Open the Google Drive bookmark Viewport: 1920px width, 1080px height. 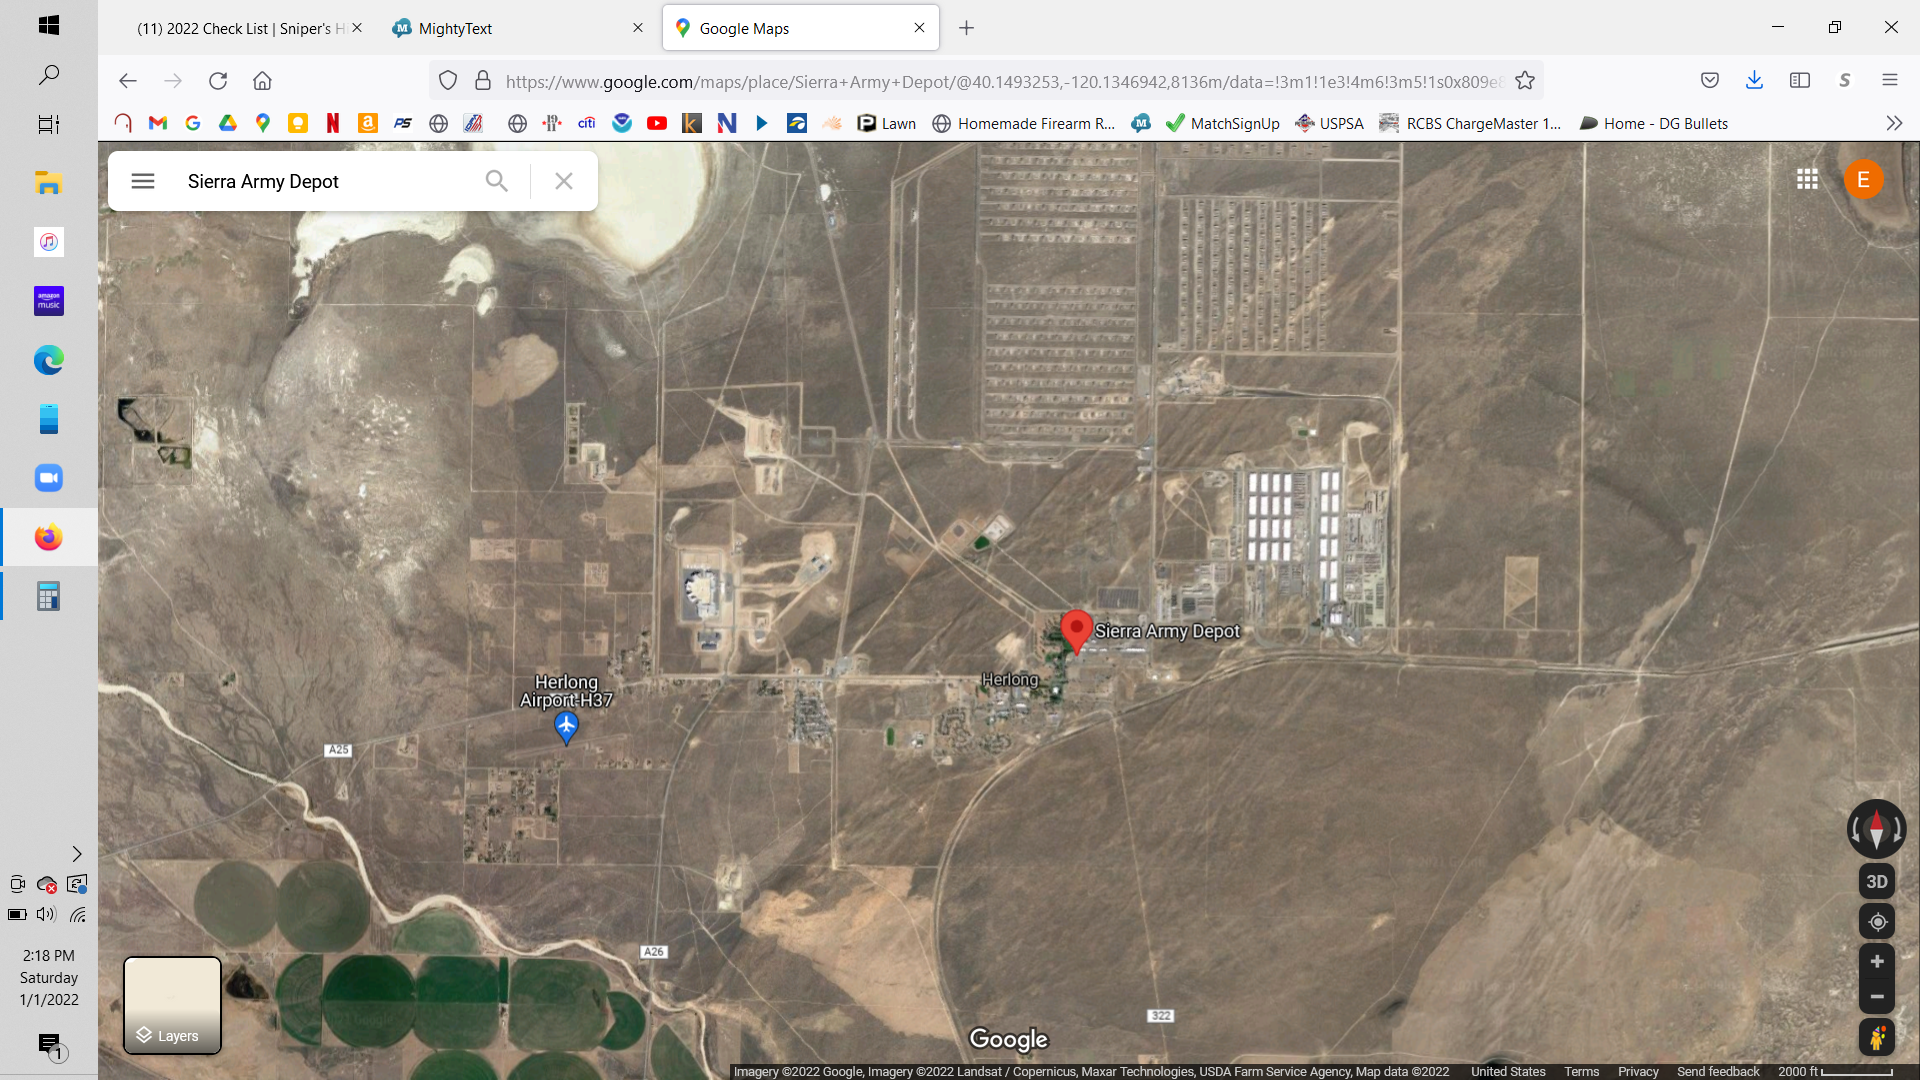click(x=228, y=123)
